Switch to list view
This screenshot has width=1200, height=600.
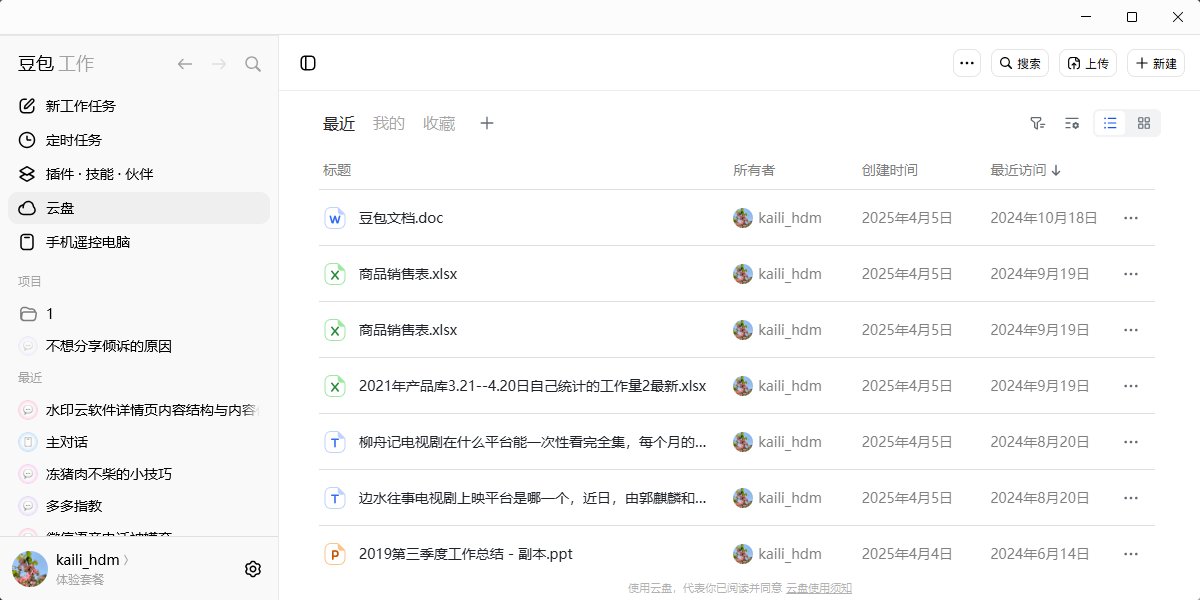click(x=1110, y=123)
